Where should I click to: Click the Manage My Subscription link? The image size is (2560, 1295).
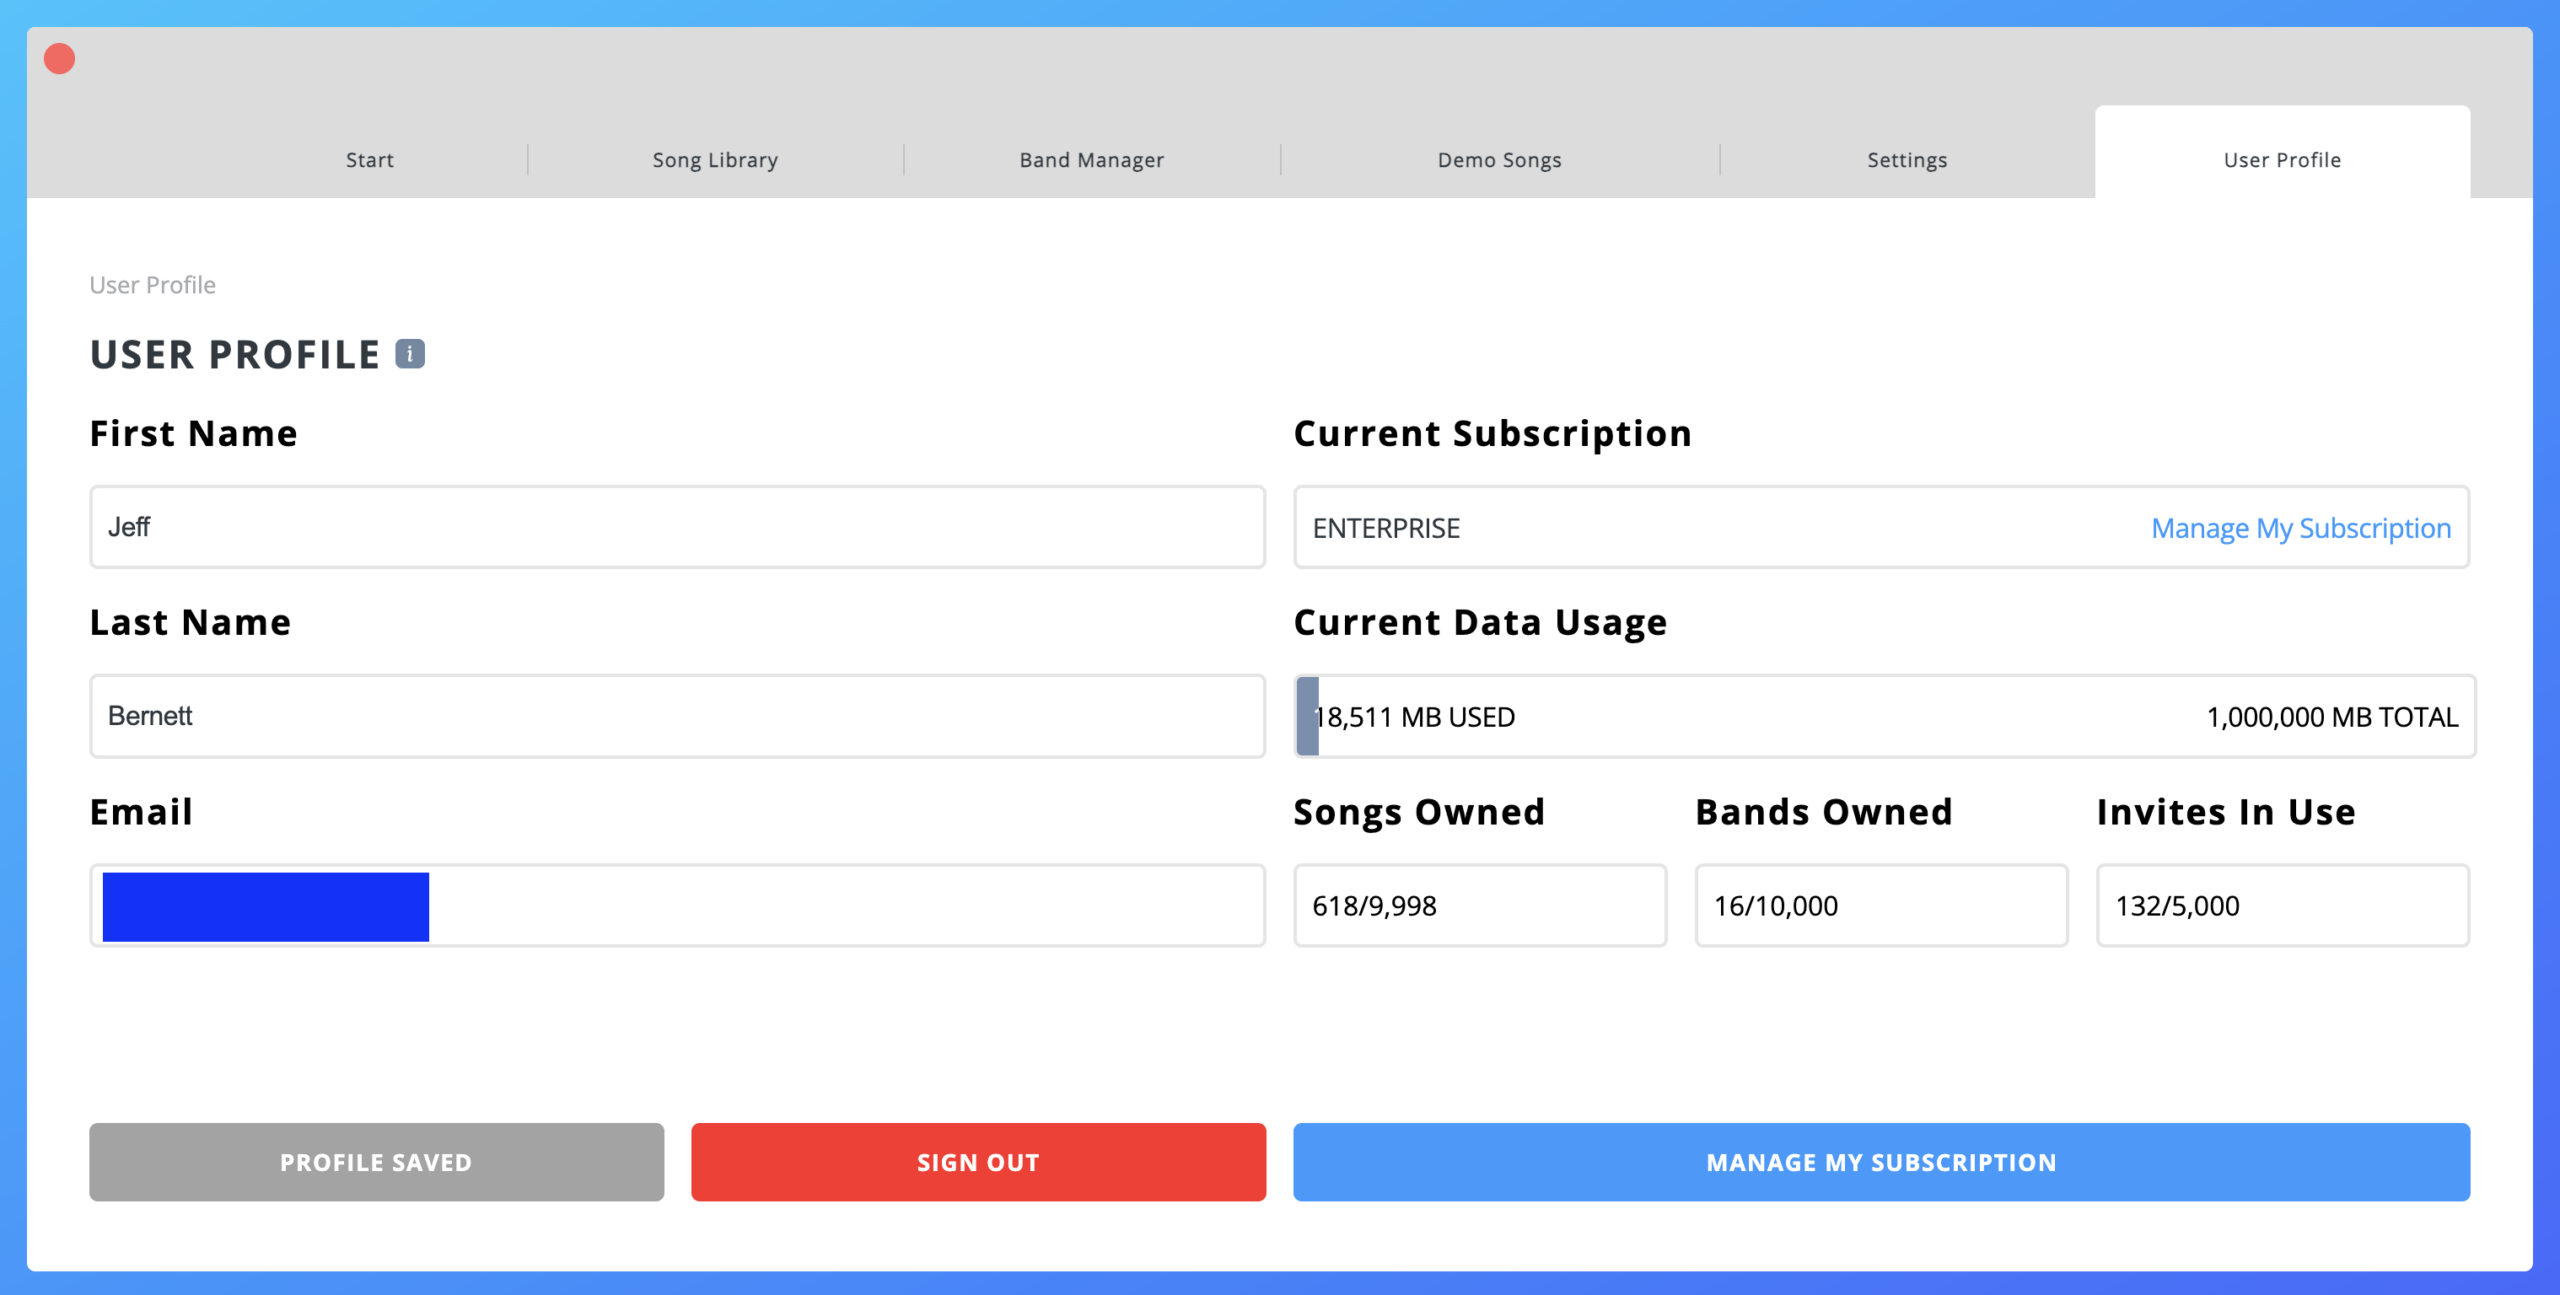click(x=2300, y=528)
